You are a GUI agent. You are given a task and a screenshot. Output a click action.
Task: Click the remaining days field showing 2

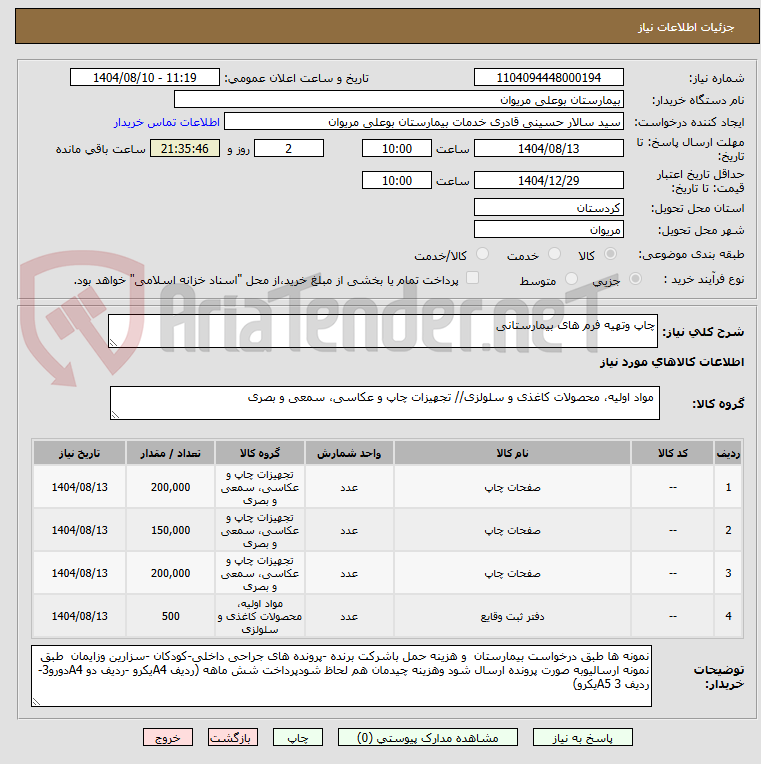[289, 148]
